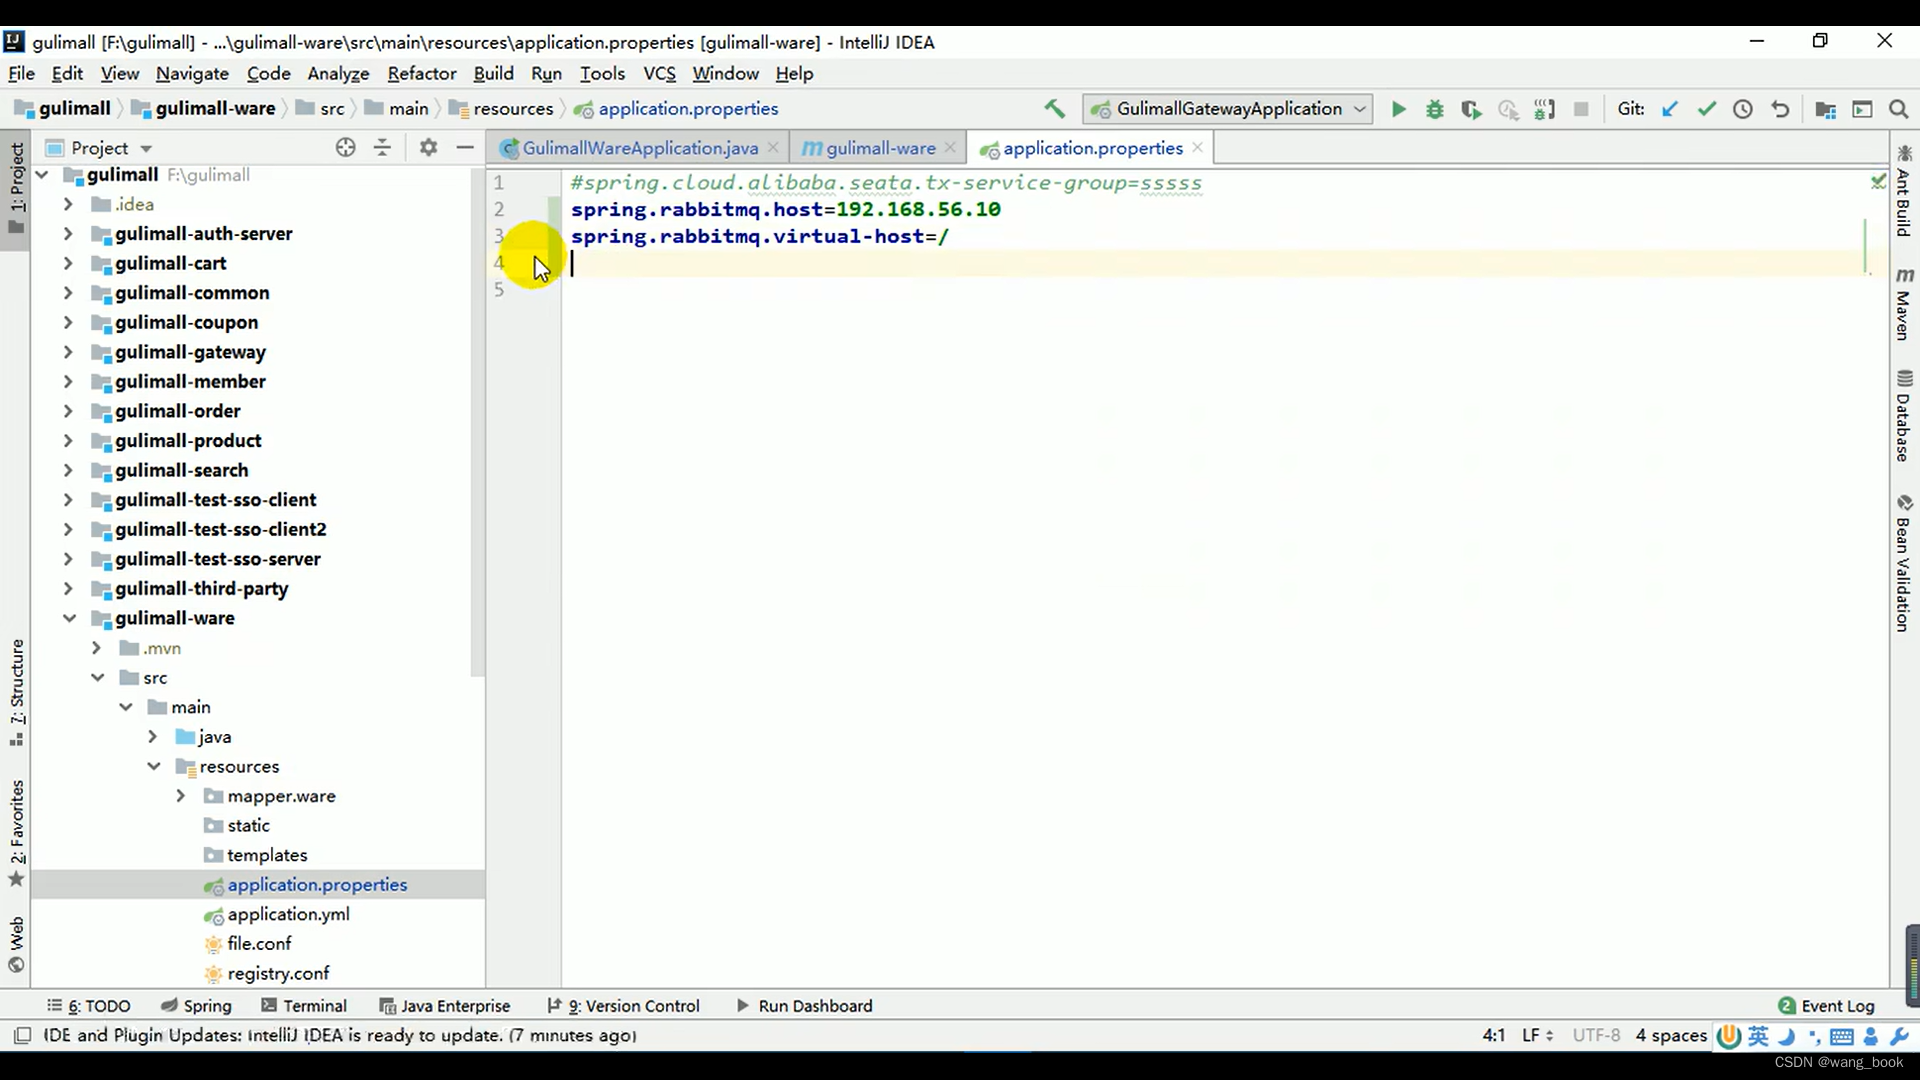Open run configuration dropdown GulimallGatewayApplication

[x=1228, y=109]
